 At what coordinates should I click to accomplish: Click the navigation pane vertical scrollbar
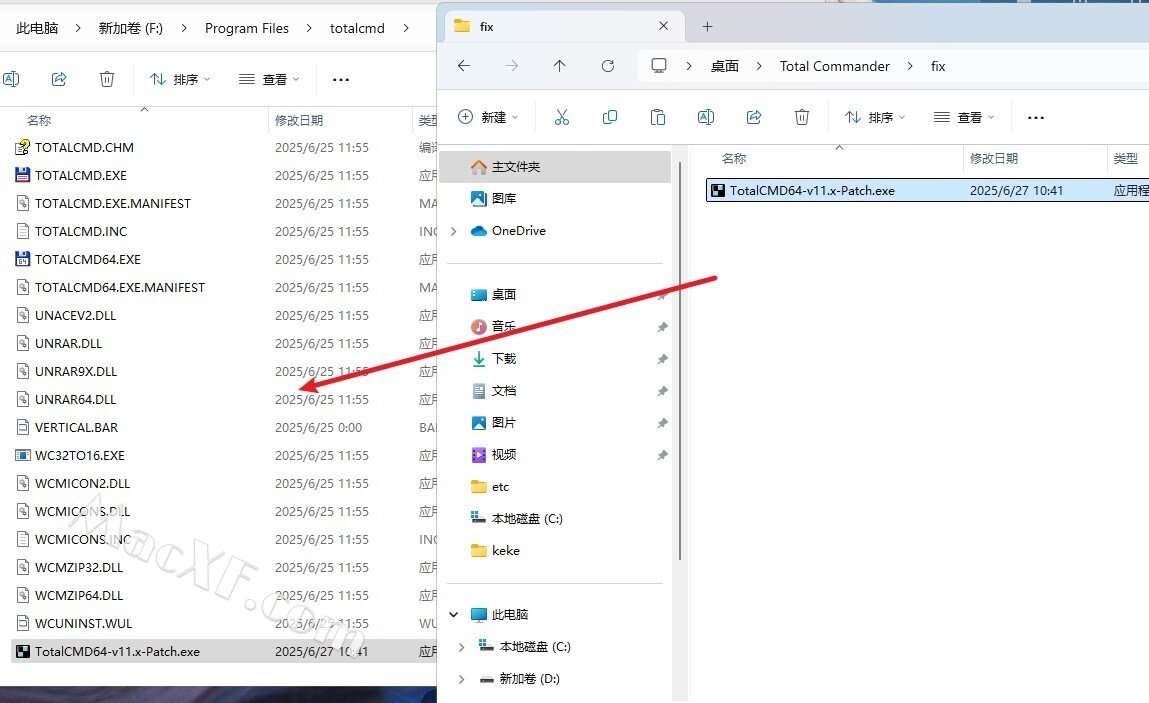680,359
